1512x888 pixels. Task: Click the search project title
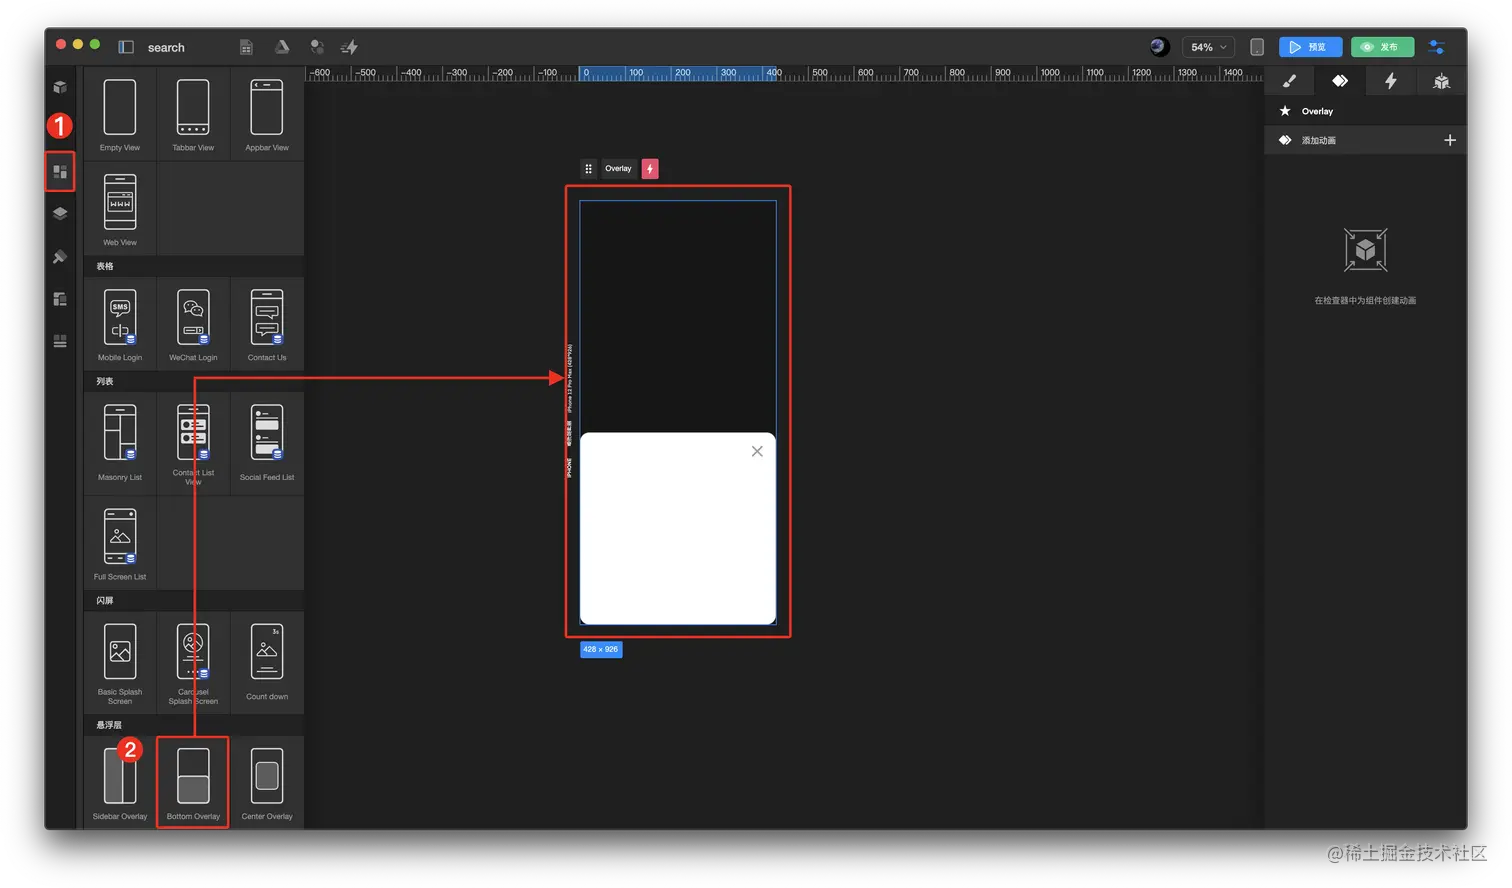[x=166, y=47]
